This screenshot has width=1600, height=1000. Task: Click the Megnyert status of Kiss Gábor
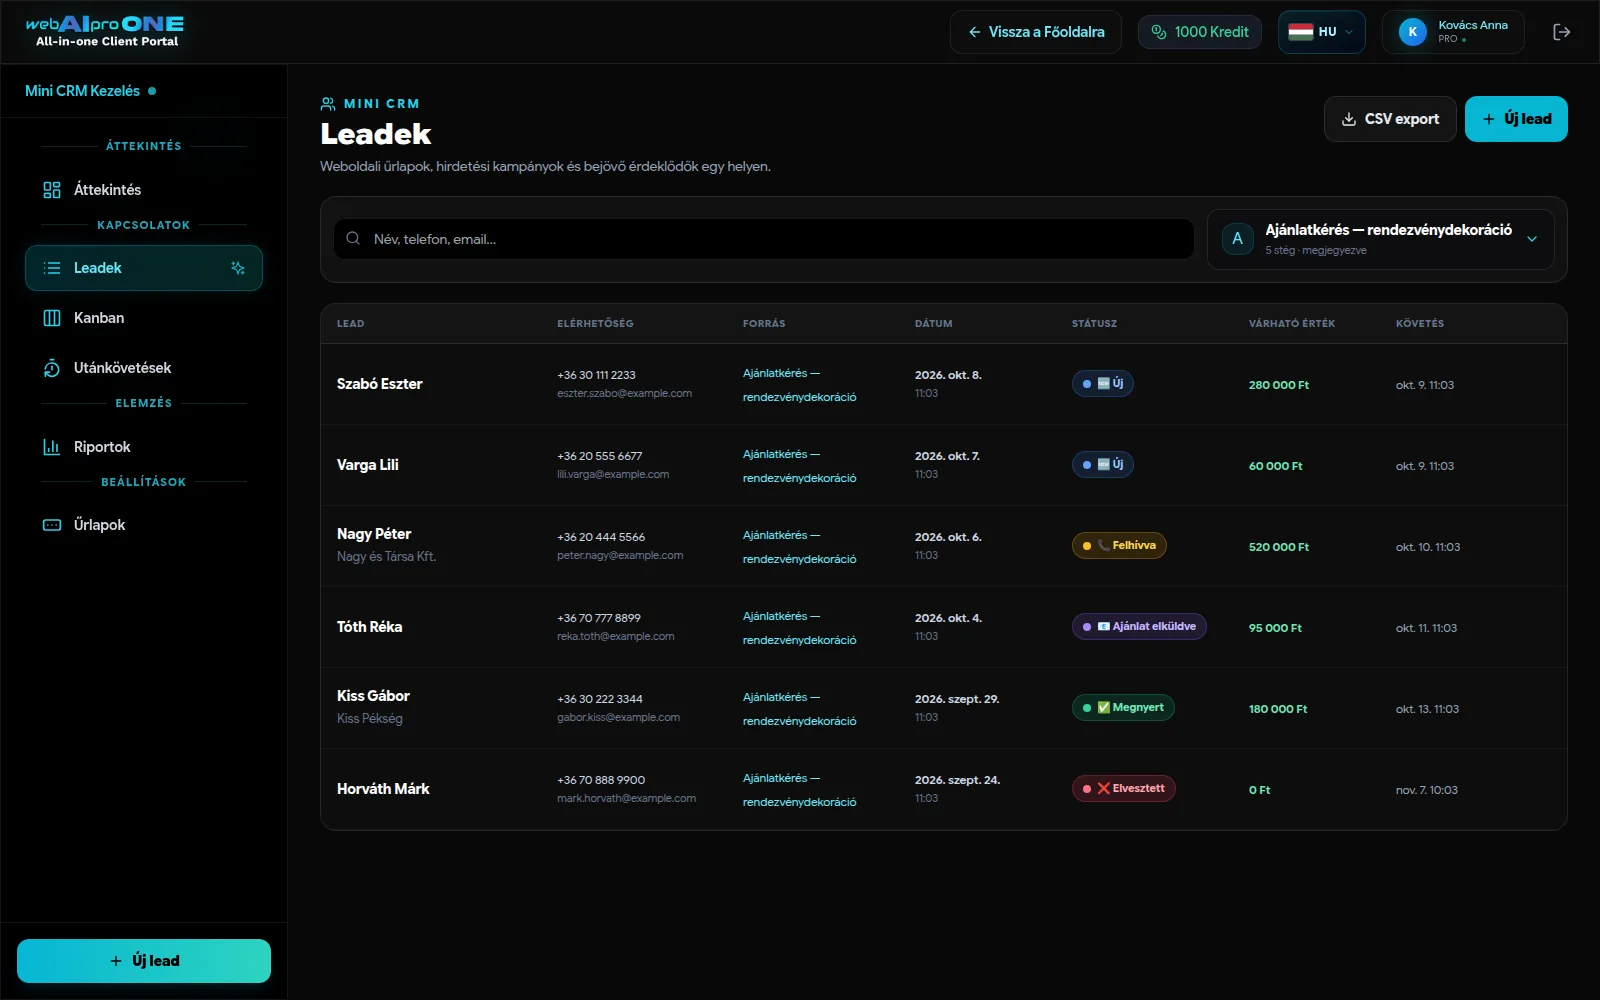[1123, 708]
